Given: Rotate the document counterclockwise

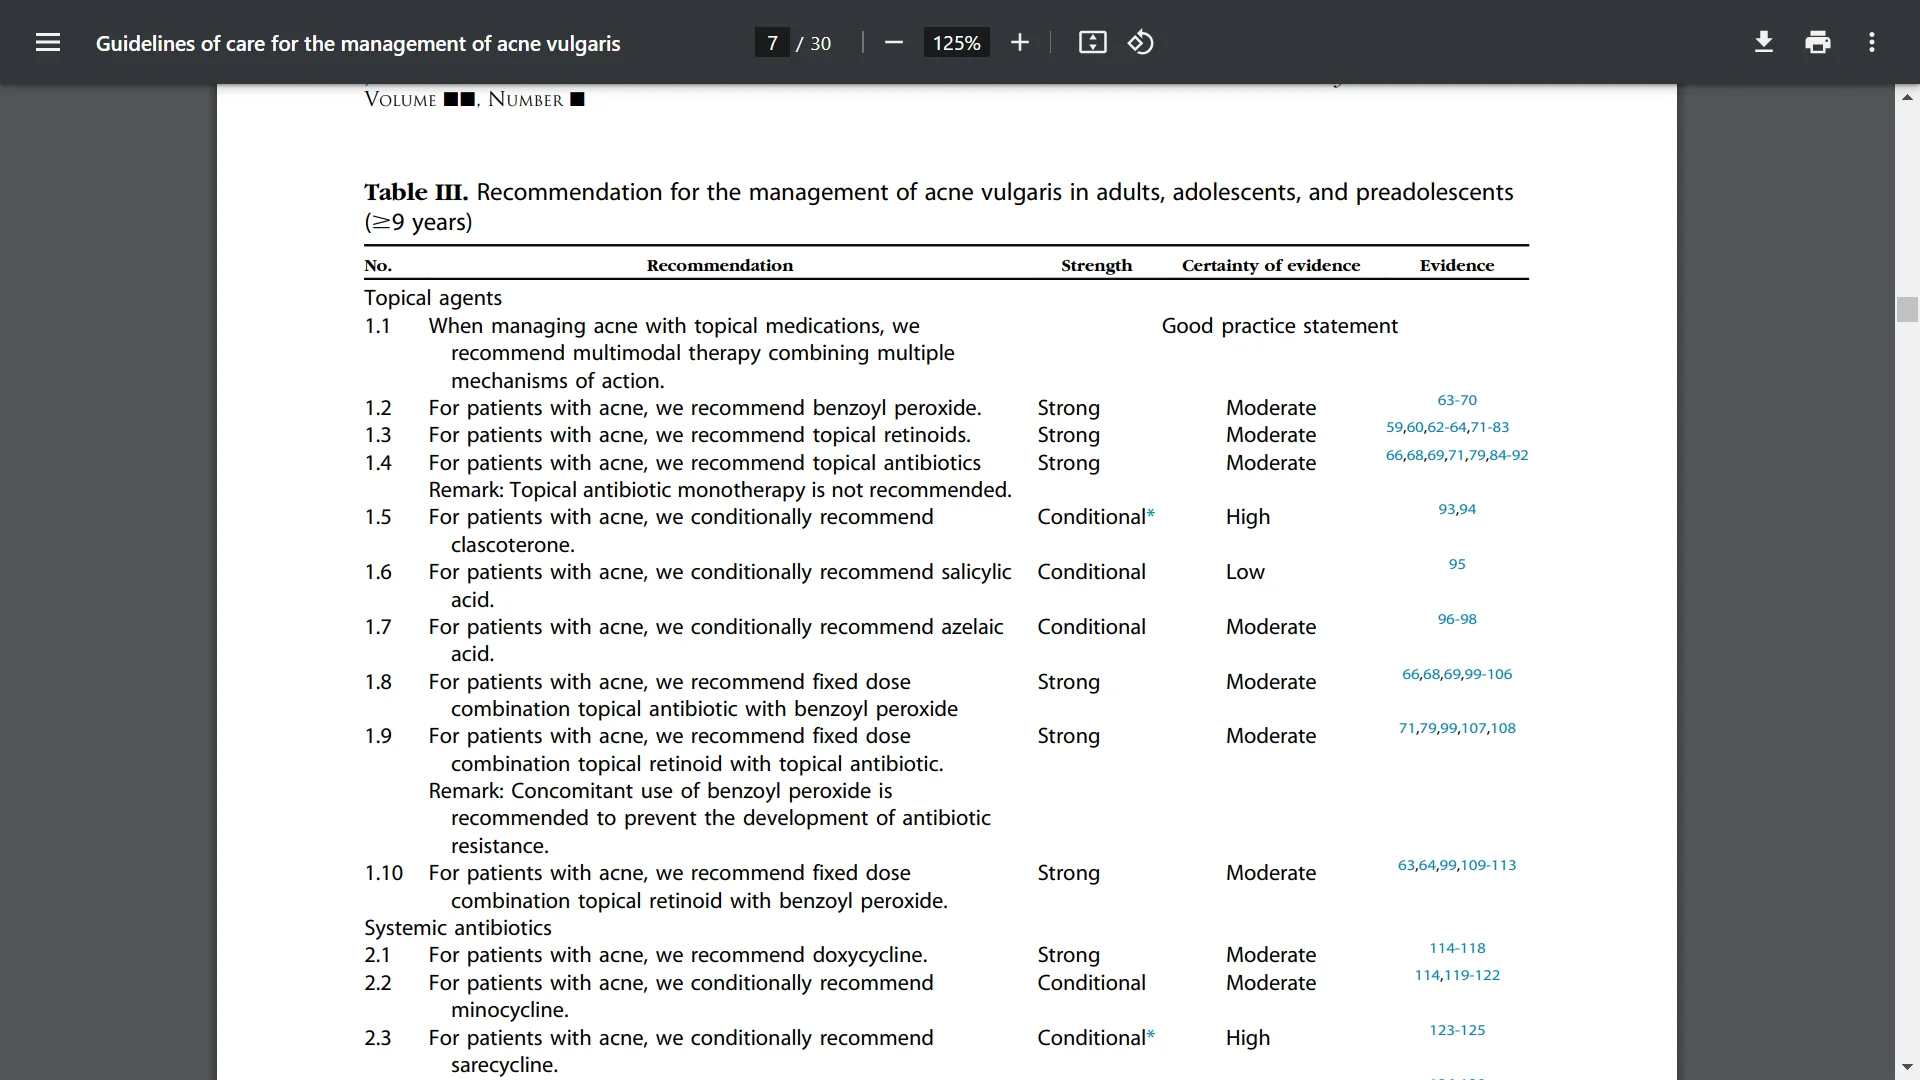Looking at the screenshot, I should pyautogui.click(x=1141, y=42).
